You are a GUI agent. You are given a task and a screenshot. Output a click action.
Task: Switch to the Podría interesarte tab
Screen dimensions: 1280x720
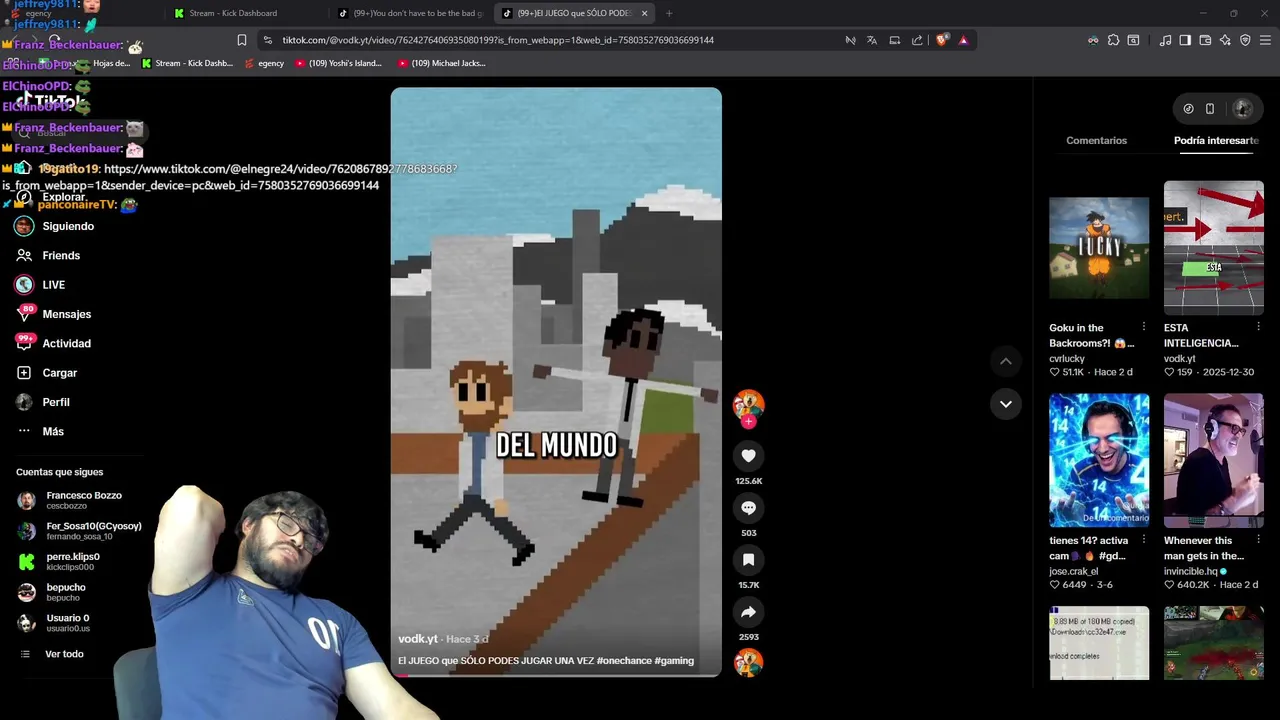coord(1216,140)
